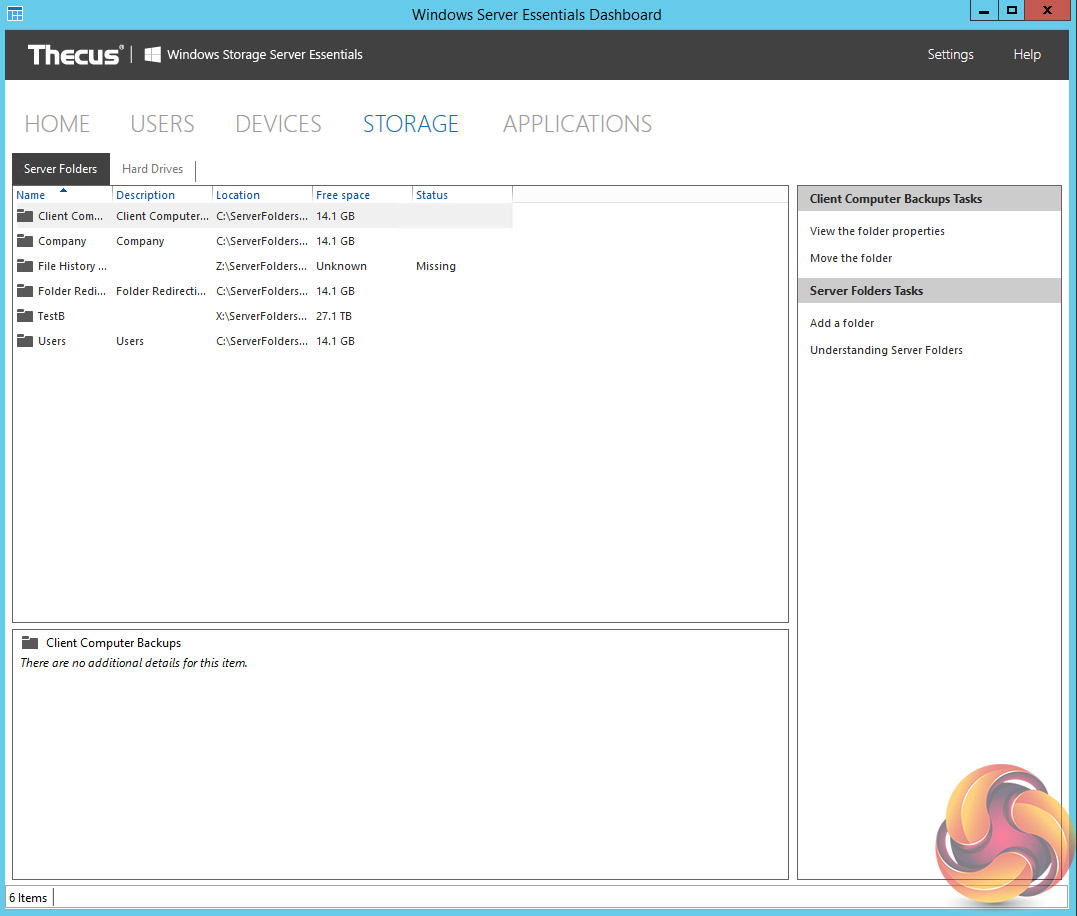The width and height of the screenshot is (1077, 916).
Task: Click the Folder Redirection folder icon
Action: (25, 291)
